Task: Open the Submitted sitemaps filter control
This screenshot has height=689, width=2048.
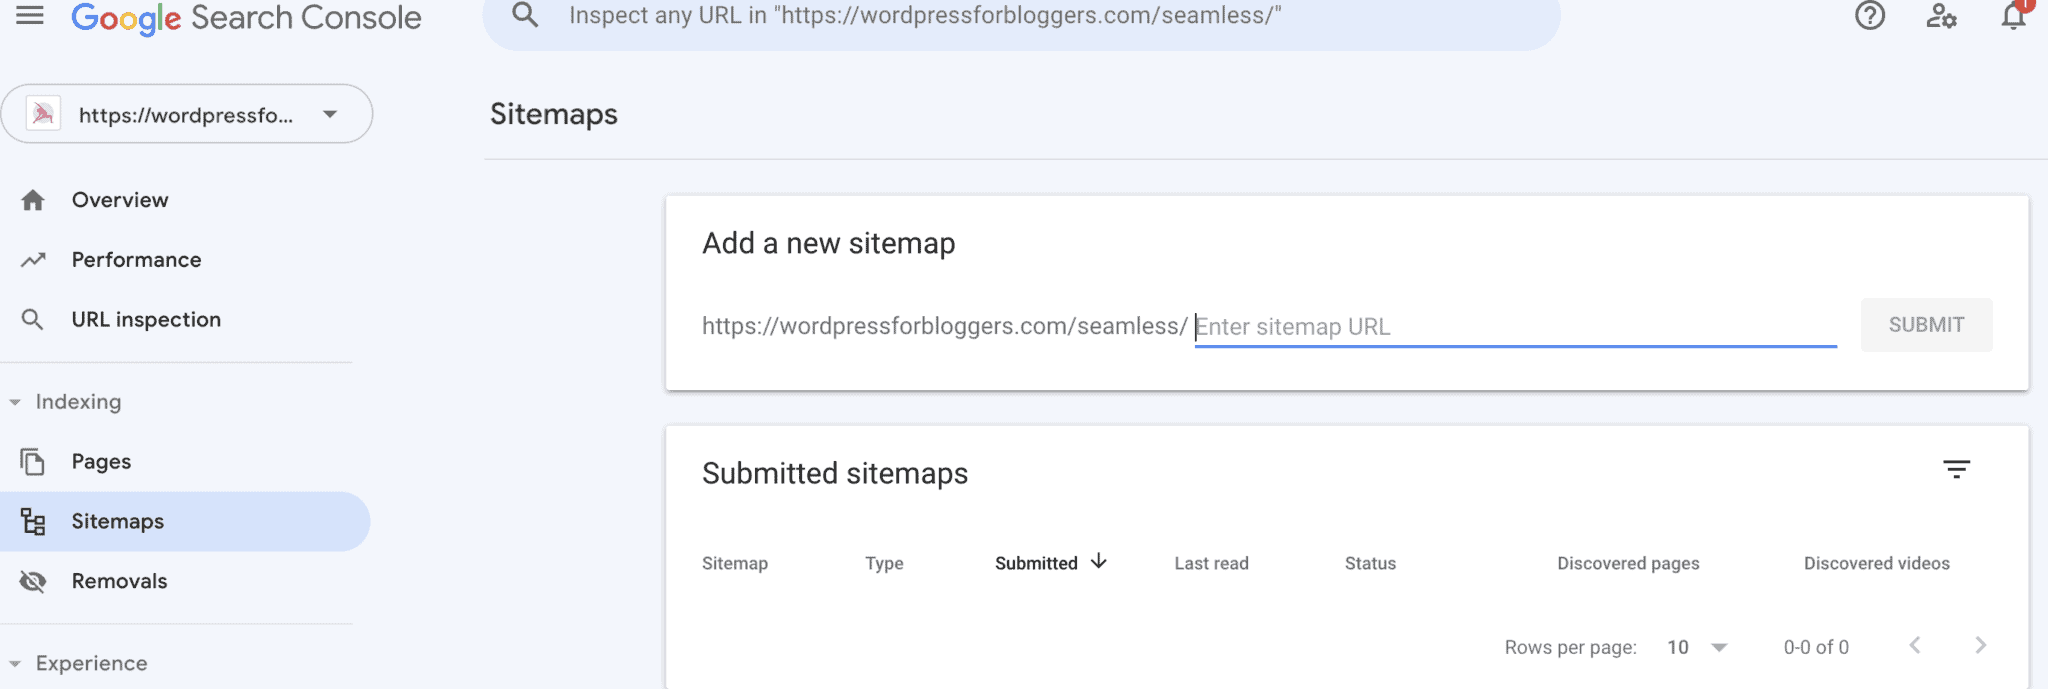Action: point(1958,468)
